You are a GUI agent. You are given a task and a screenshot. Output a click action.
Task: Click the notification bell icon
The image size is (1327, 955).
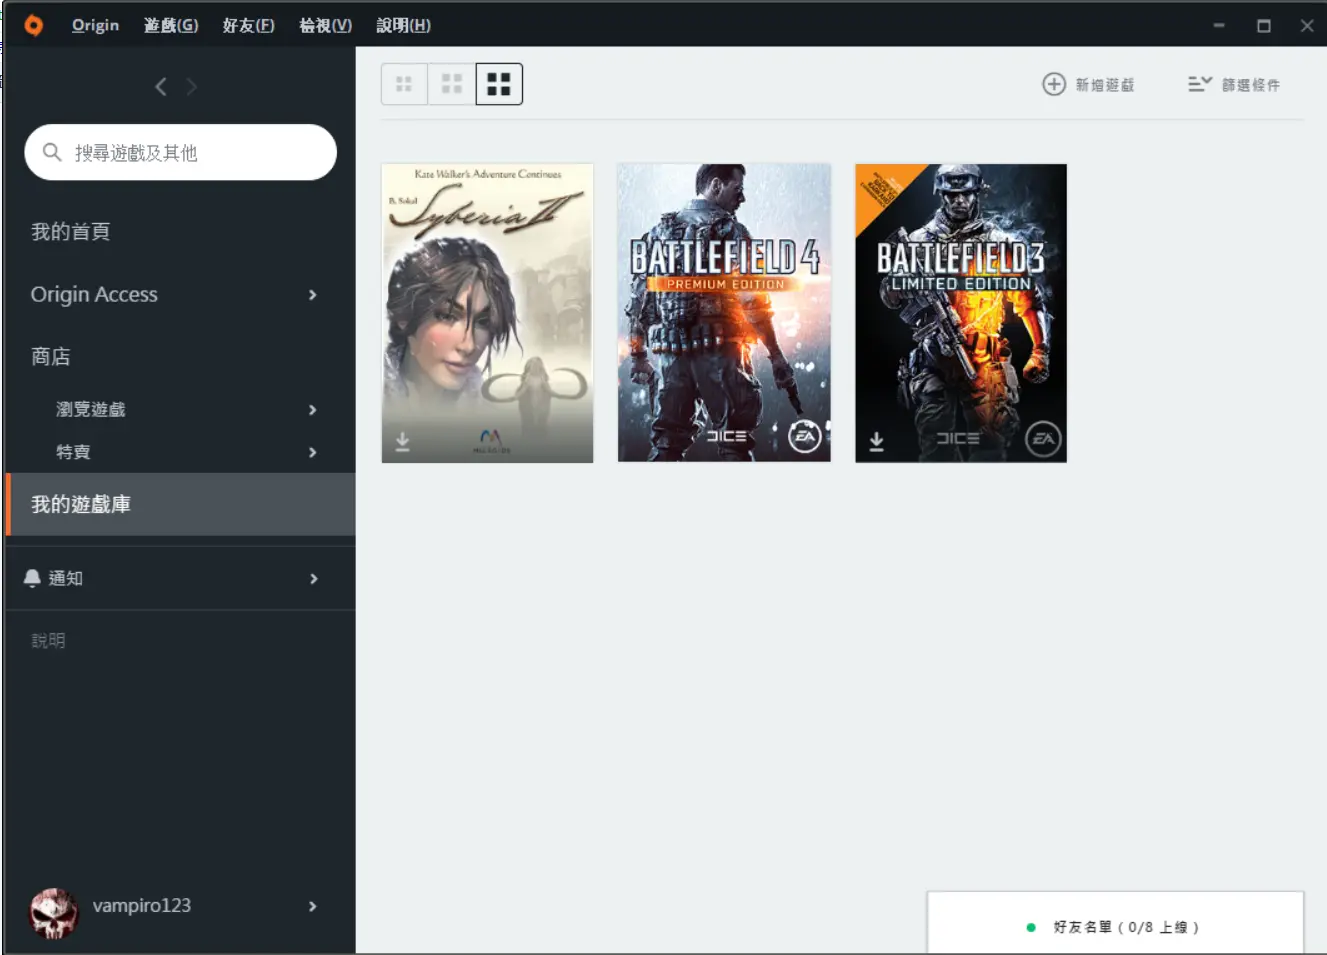coord(32,578)
